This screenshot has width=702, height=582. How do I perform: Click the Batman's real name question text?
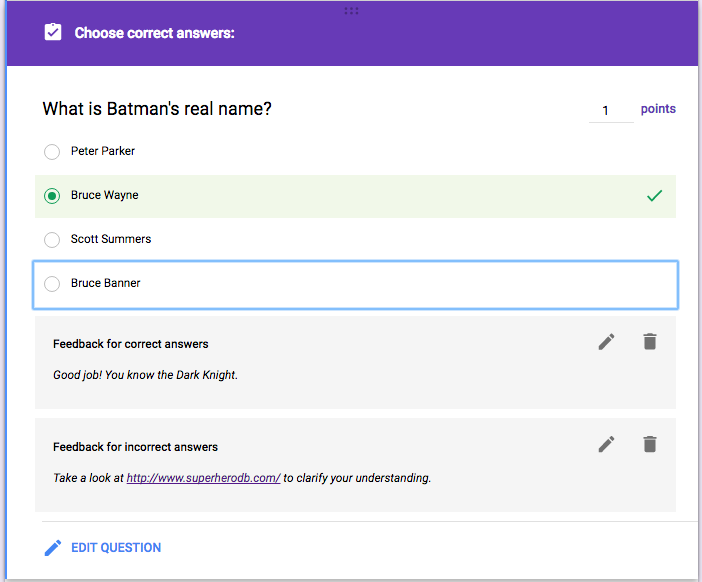coord(157,109)
